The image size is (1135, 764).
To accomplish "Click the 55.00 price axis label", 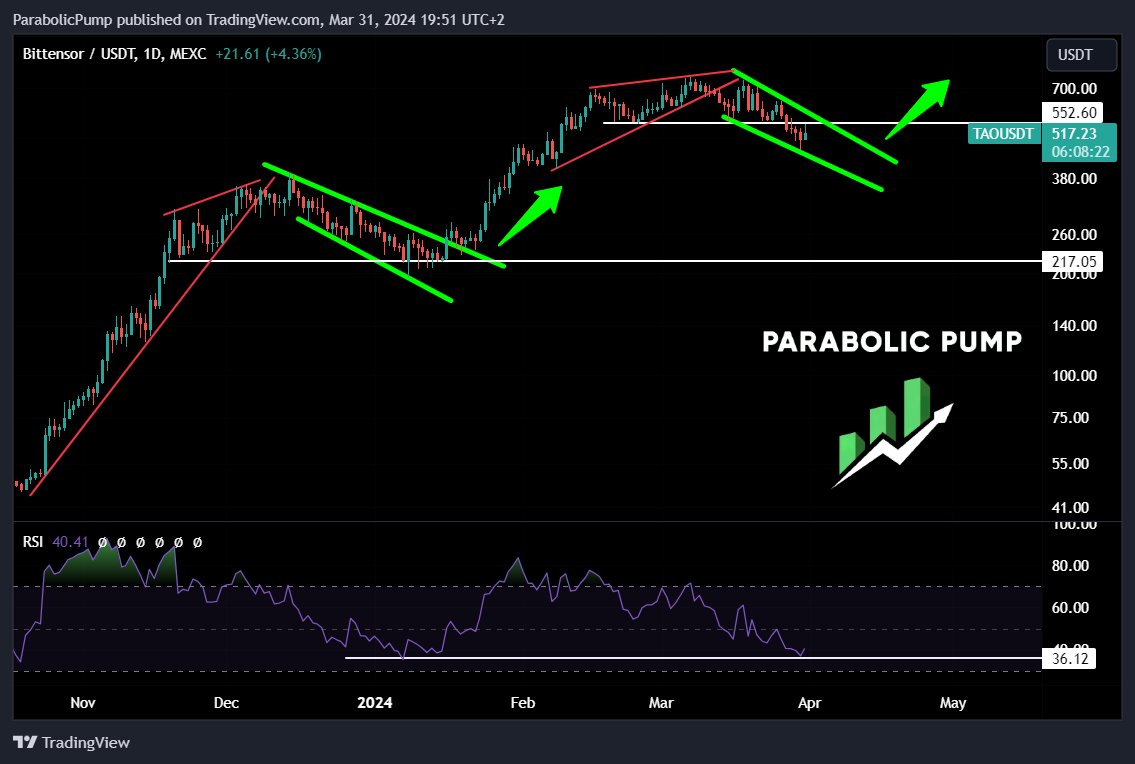I will (1070, 463).
